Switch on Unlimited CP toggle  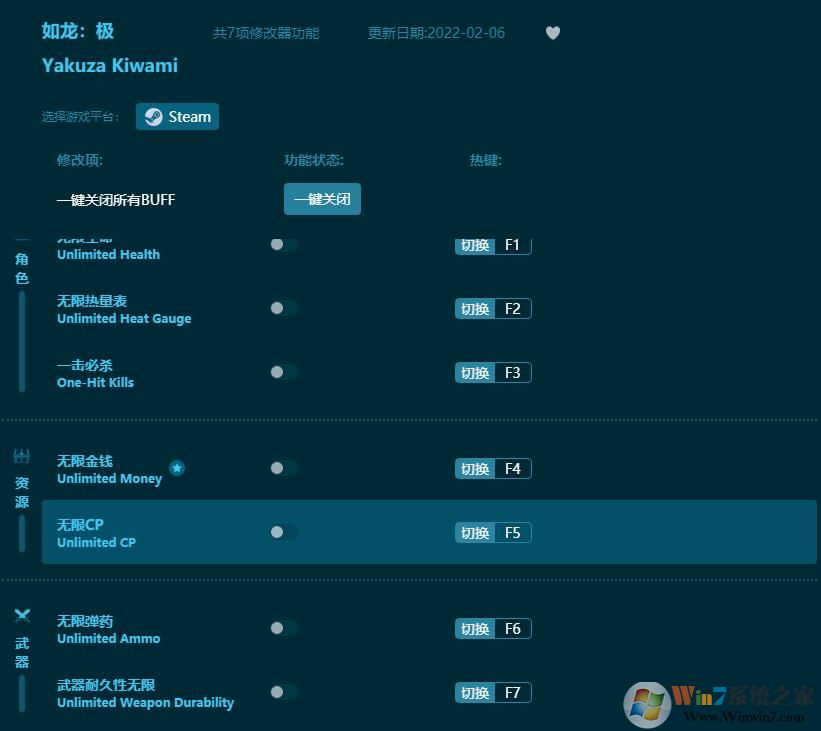[x=283, y=532]
